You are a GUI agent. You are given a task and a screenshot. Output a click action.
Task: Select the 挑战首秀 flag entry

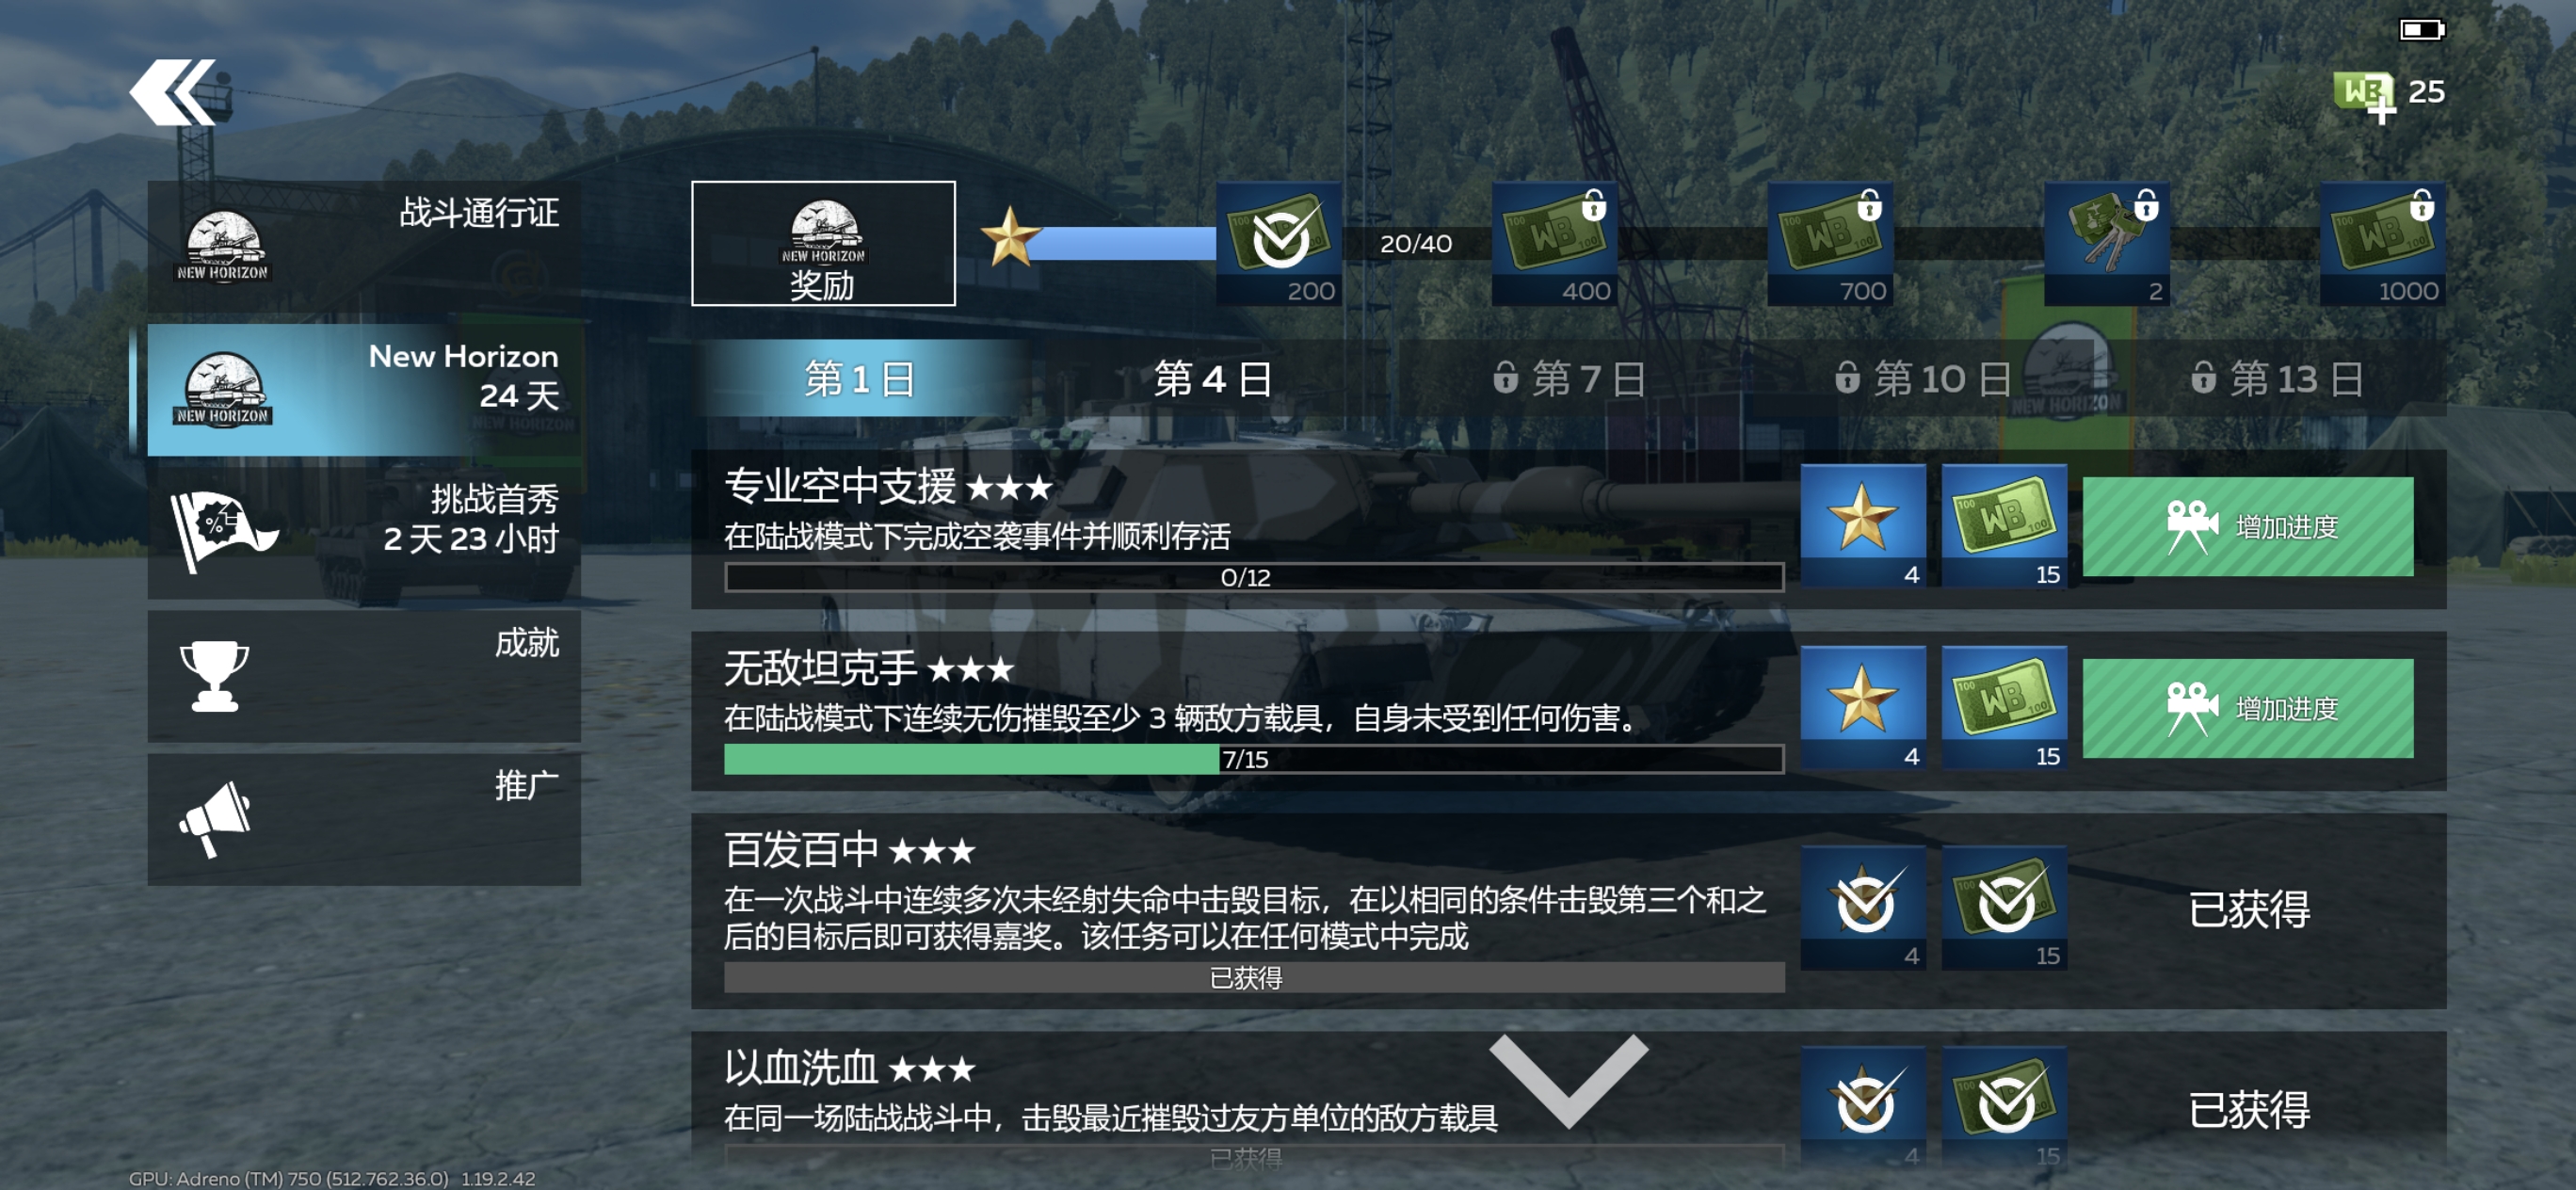(x=364, y=527)
